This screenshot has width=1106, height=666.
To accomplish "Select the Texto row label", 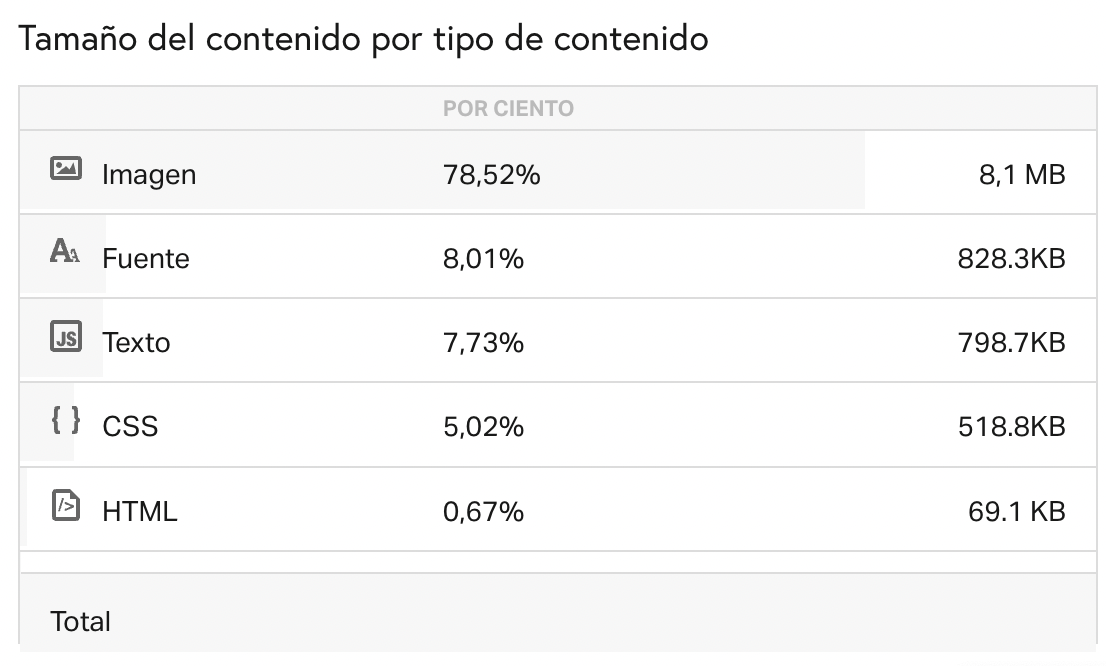I will pyautogui.click(x=136, y=343).
